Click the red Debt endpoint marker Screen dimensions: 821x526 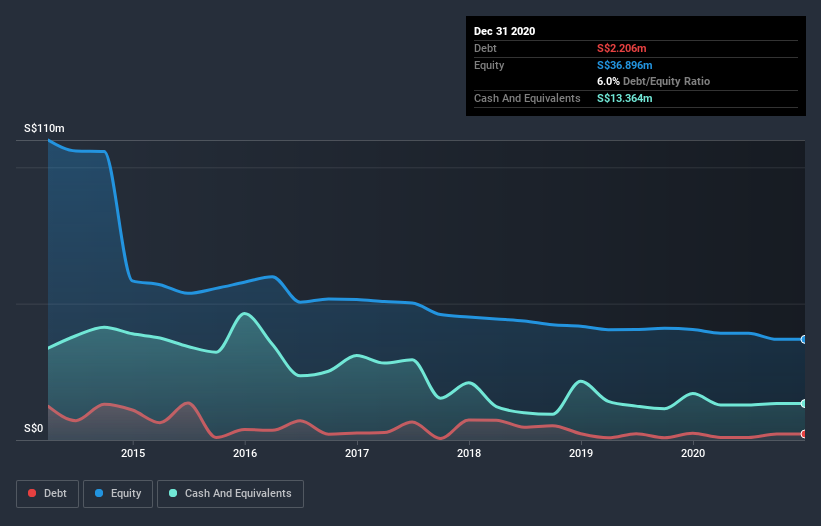point(804,434)
